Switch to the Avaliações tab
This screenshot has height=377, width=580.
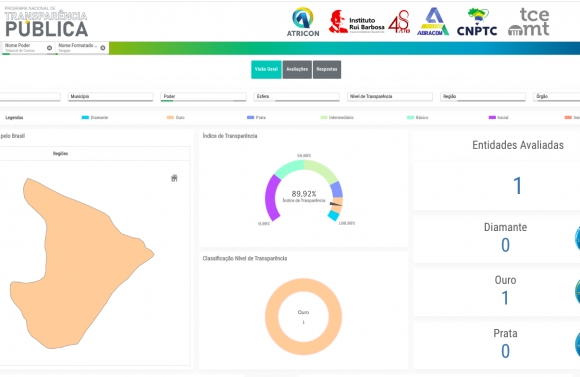(297, 70)
